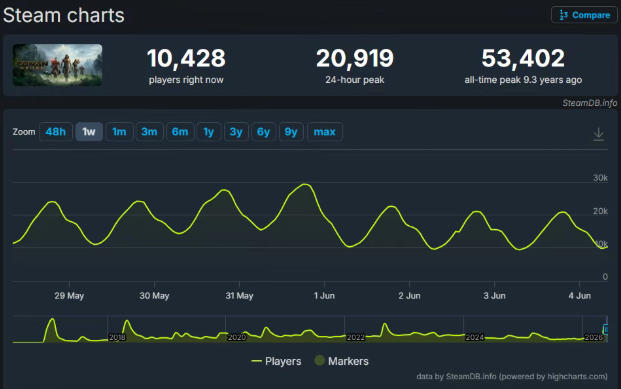The width and height of the screenshot is (621, 389).
Task: Choose the 3y zoom option
Action: (x=236, y=132)
